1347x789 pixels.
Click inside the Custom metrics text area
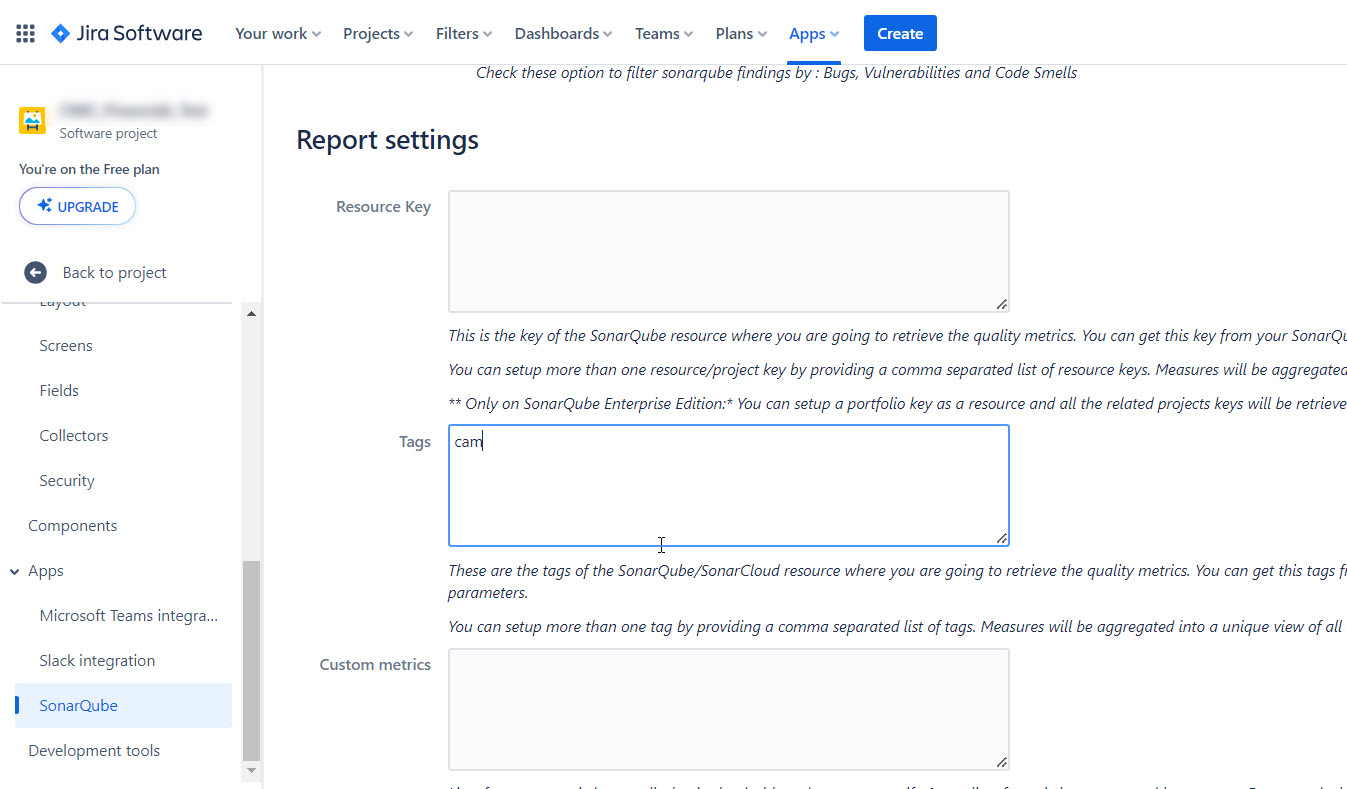coord(728,709)
